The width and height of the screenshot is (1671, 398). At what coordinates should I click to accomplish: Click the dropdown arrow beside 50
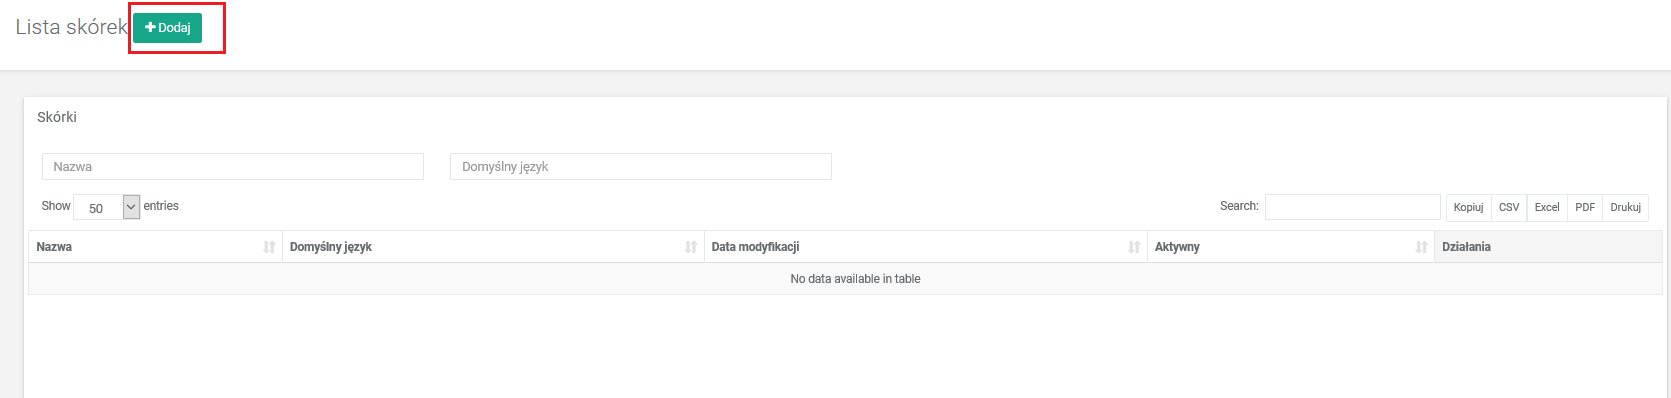click(131, 207)
